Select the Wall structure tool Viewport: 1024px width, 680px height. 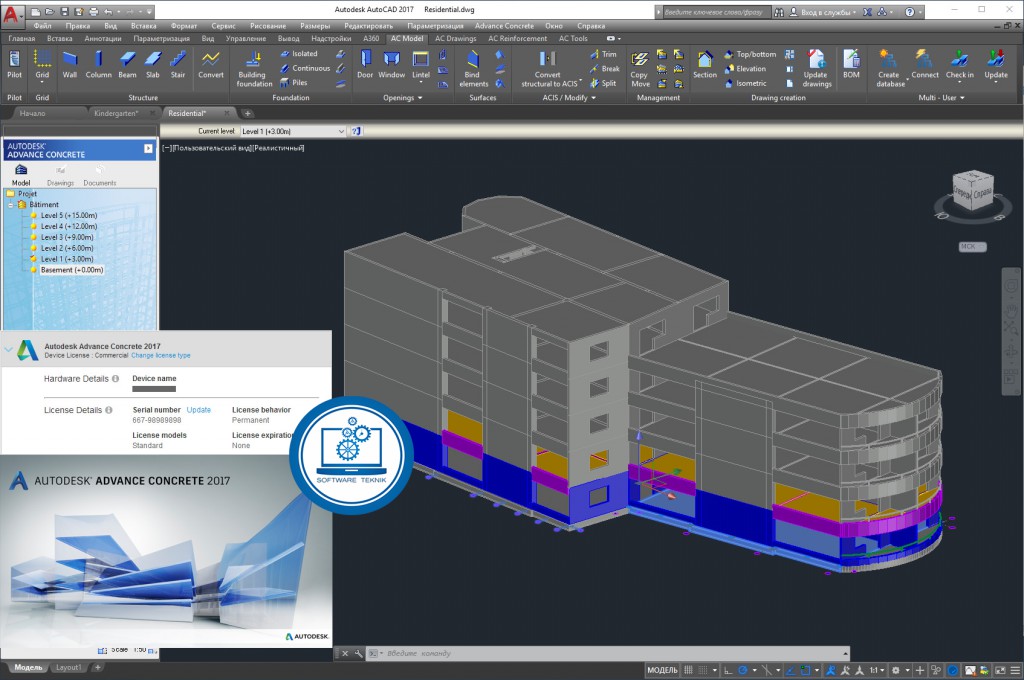click(69, 63)
